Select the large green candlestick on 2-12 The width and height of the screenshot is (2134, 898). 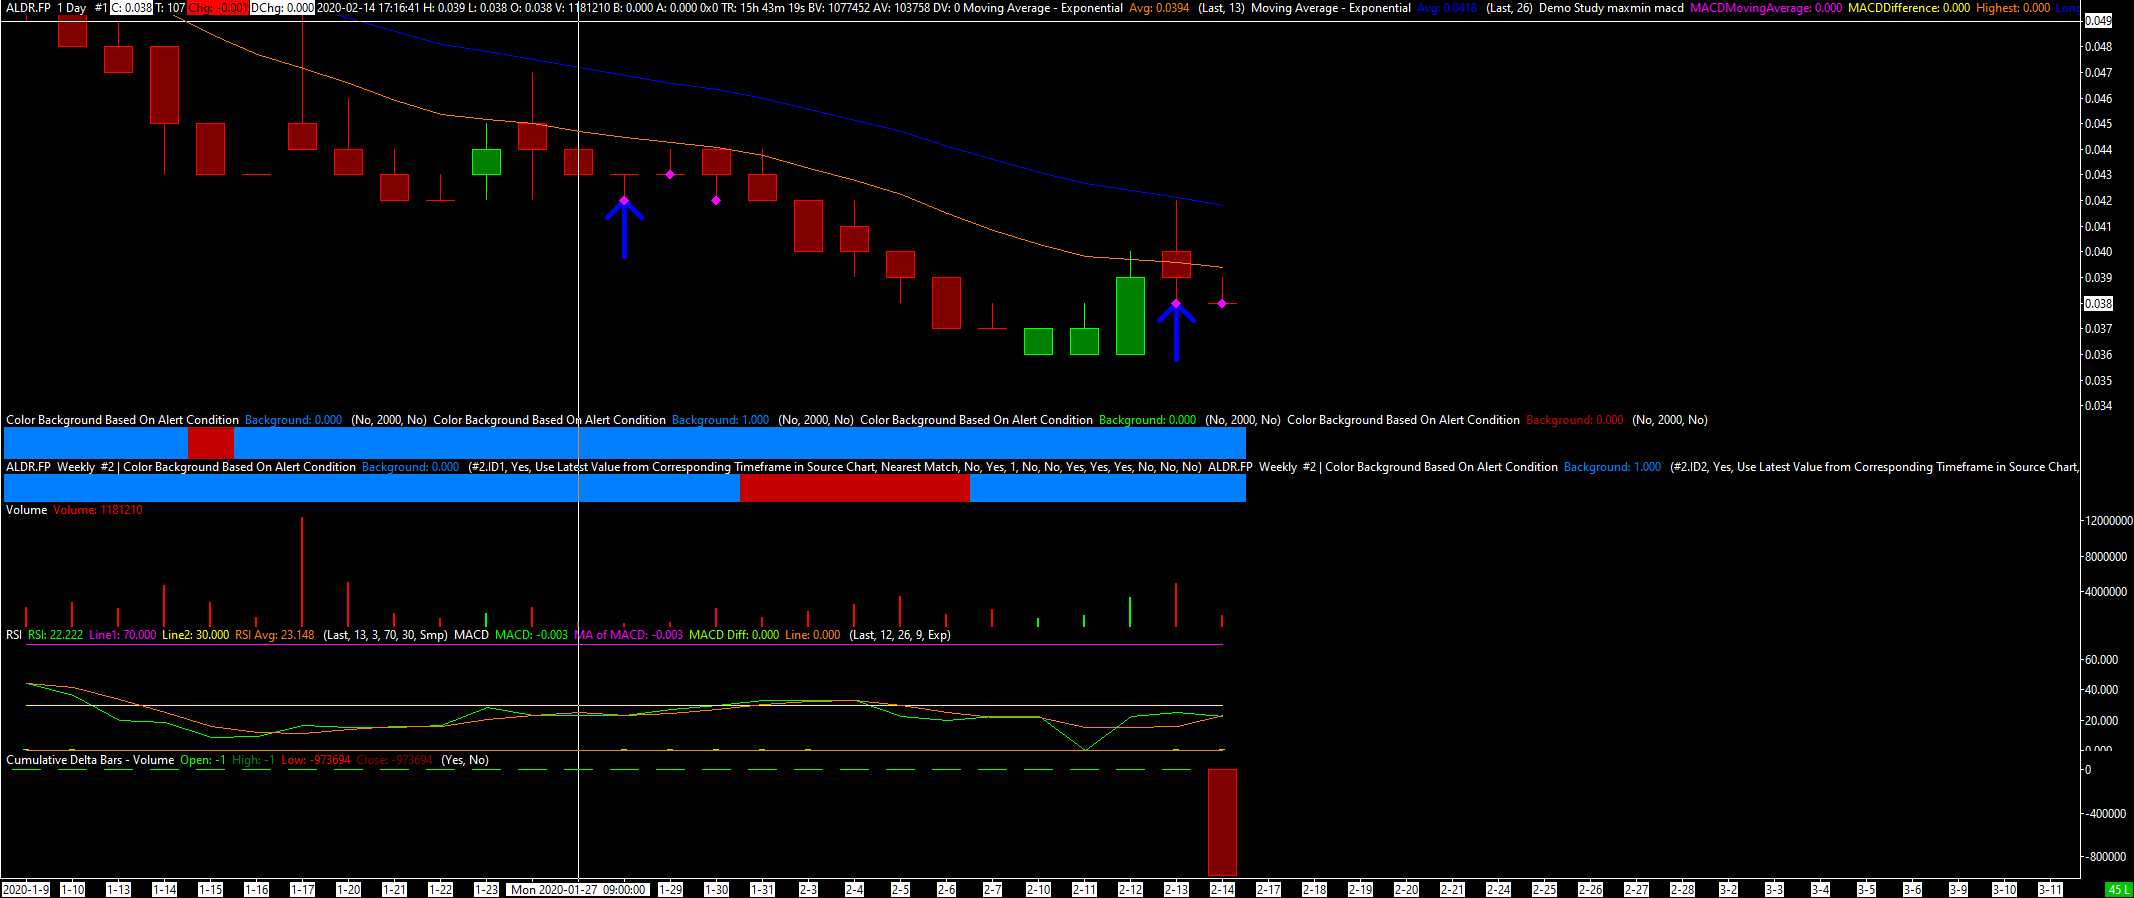(x=1130, y=316)
